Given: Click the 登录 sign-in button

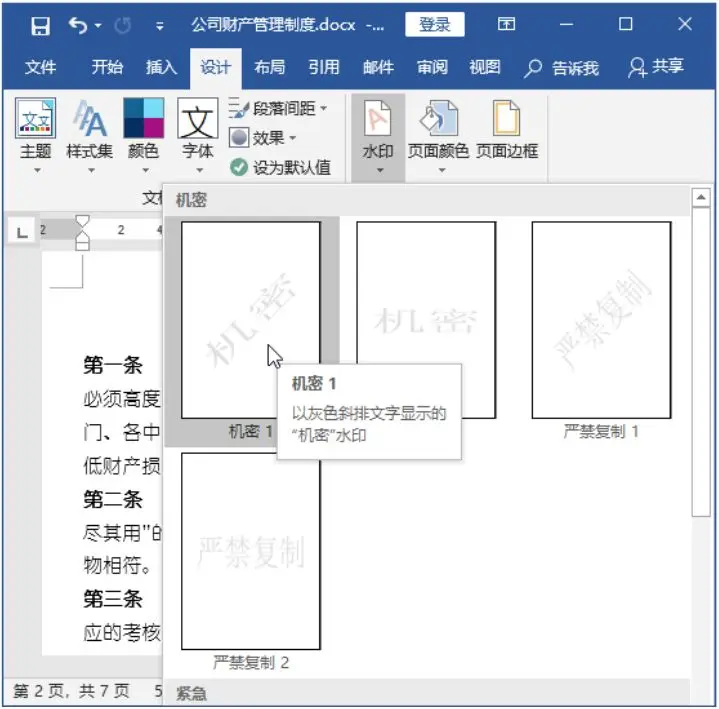Looking at the screenshot, I should tap(434, 24).
